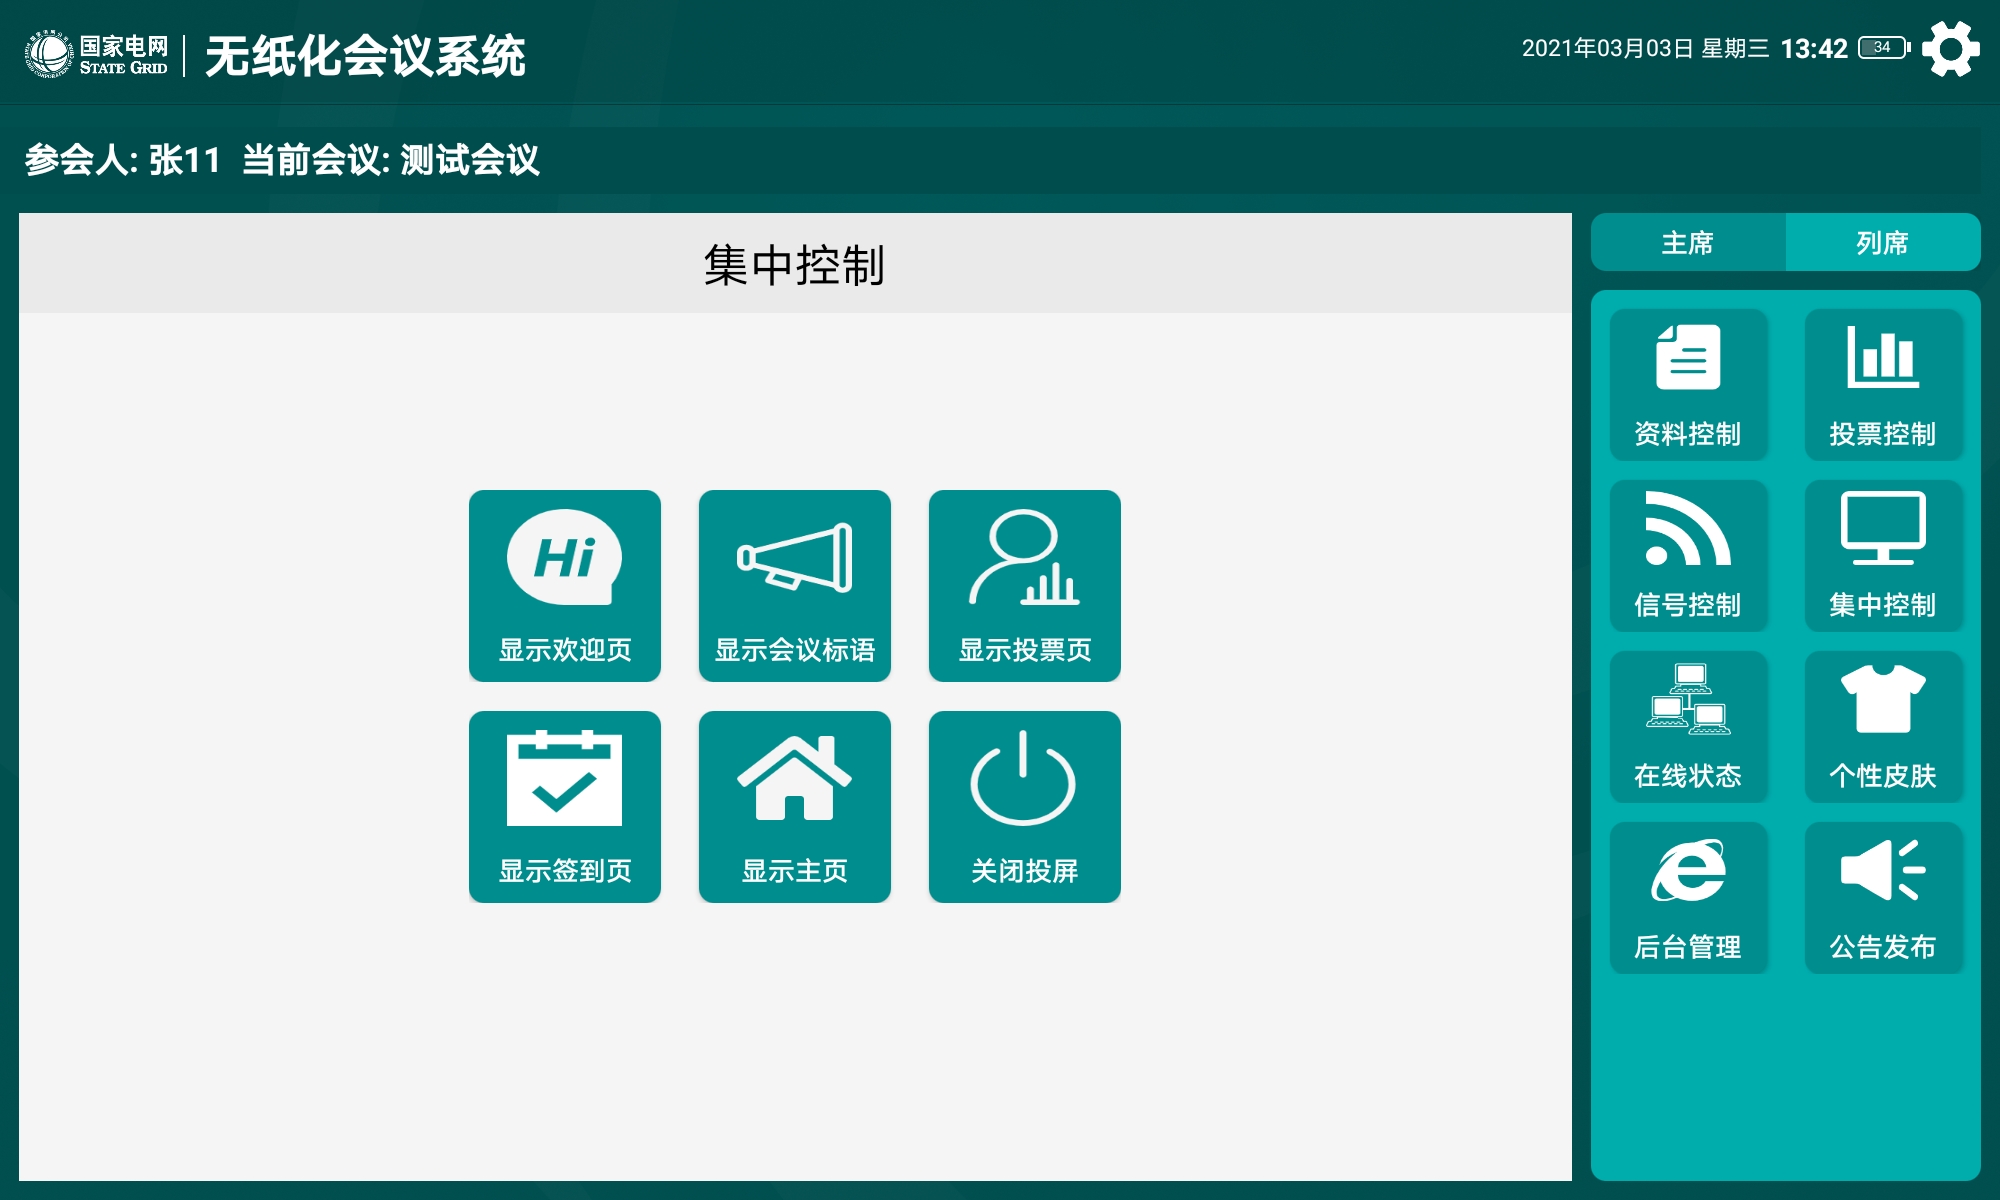The image size is (2000, 1200).
Task: Open 投票控制 bar chart icon
Action: click(x=1883, y=385)
